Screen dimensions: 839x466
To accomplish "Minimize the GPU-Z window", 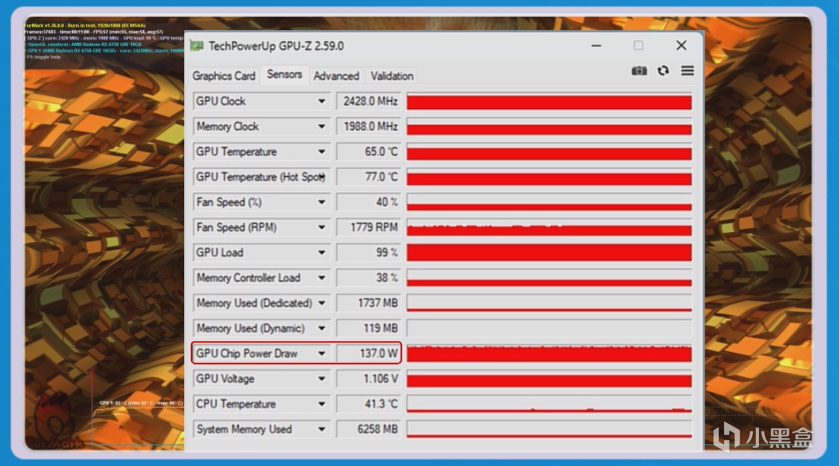I will pyautogui.click(x=596, y=46).
